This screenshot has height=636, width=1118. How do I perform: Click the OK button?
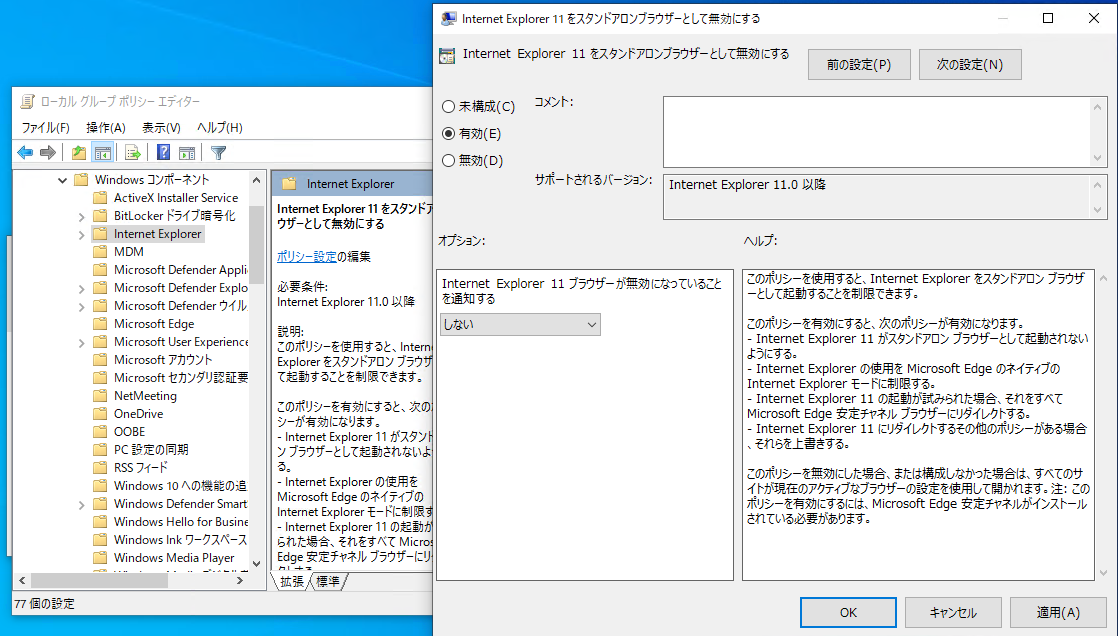coord(848,612)
